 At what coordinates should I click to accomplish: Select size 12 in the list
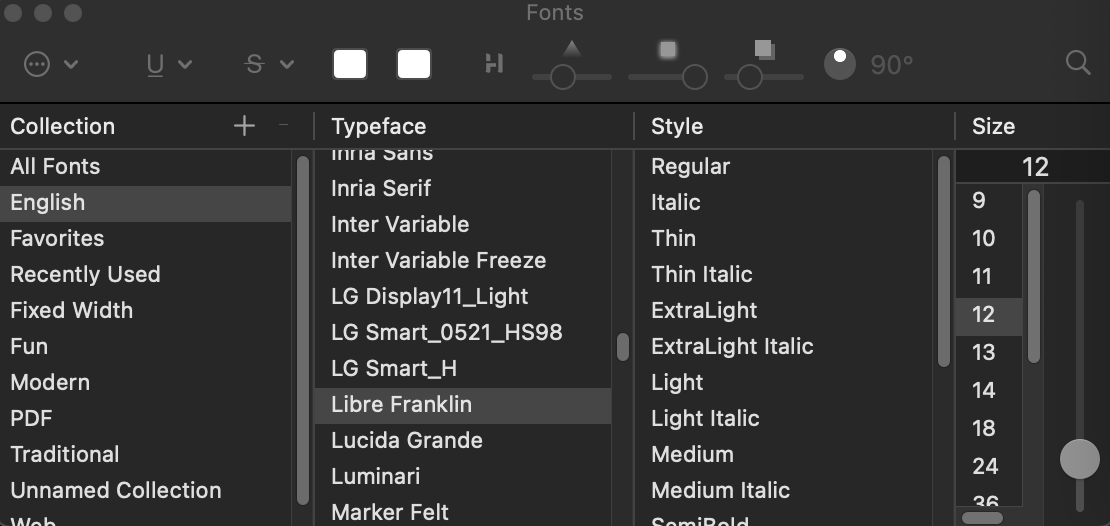tap(989, 315)
